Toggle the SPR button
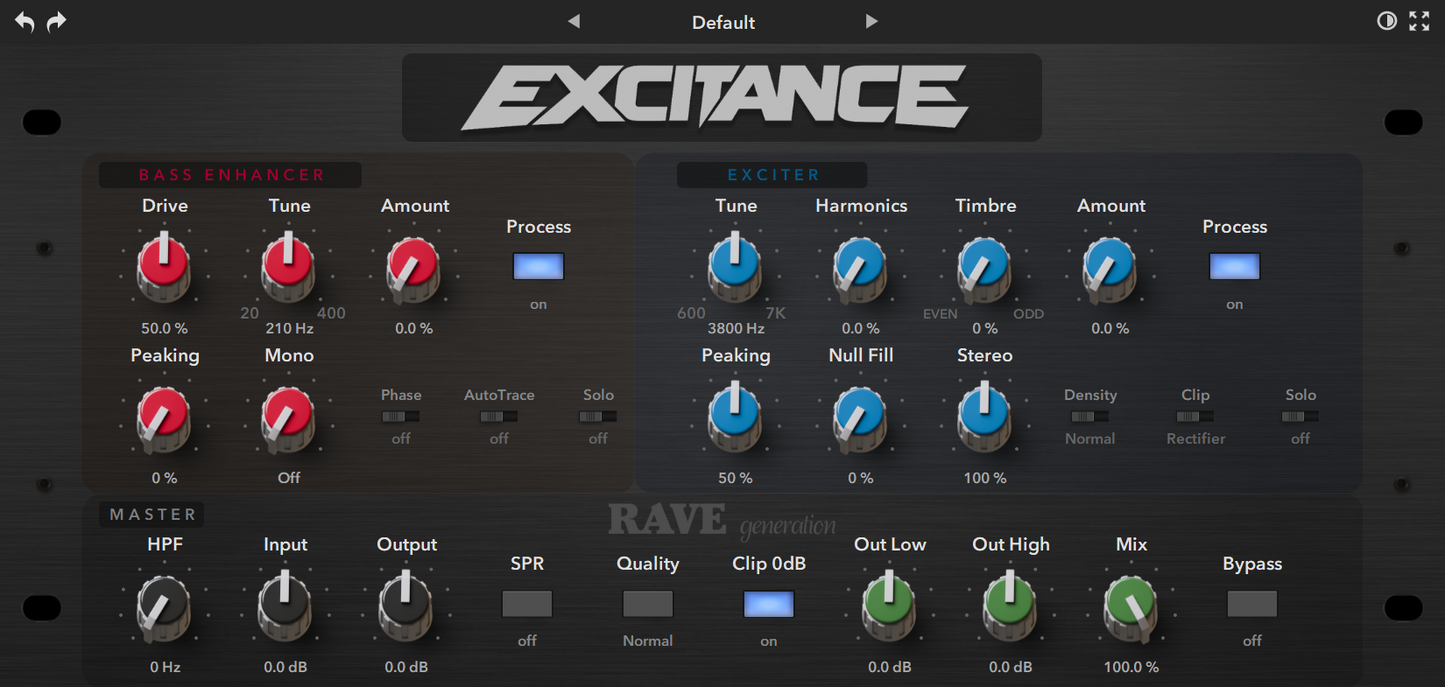Image resolution: width=1445 pixels, height=687 pixels. 527,604
